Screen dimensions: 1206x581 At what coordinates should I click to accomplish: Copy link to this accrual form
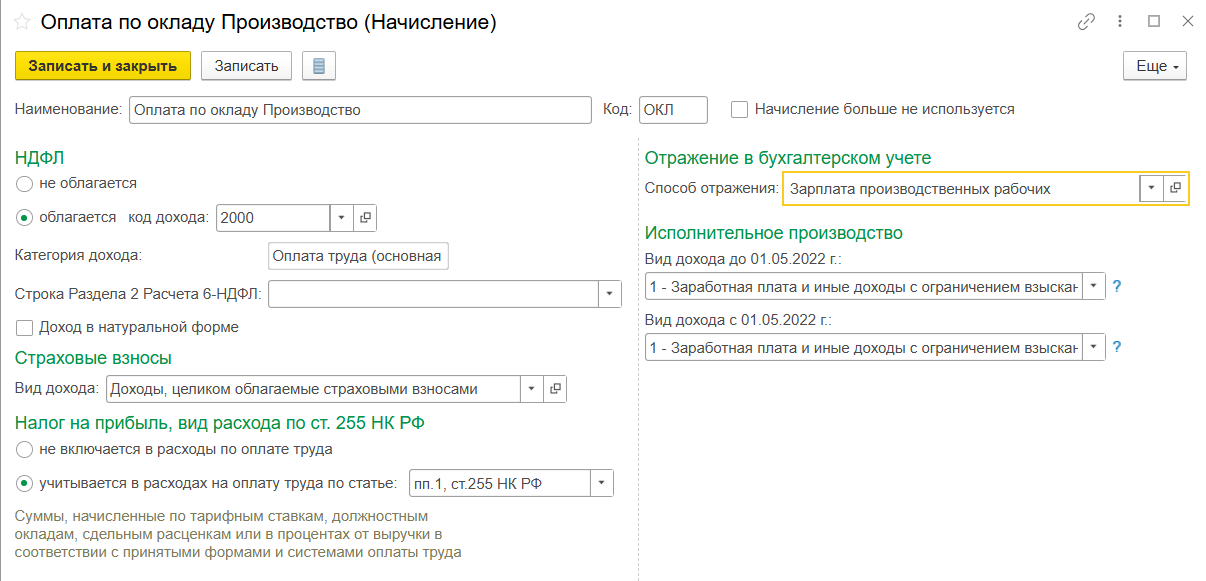[1086, 21]
